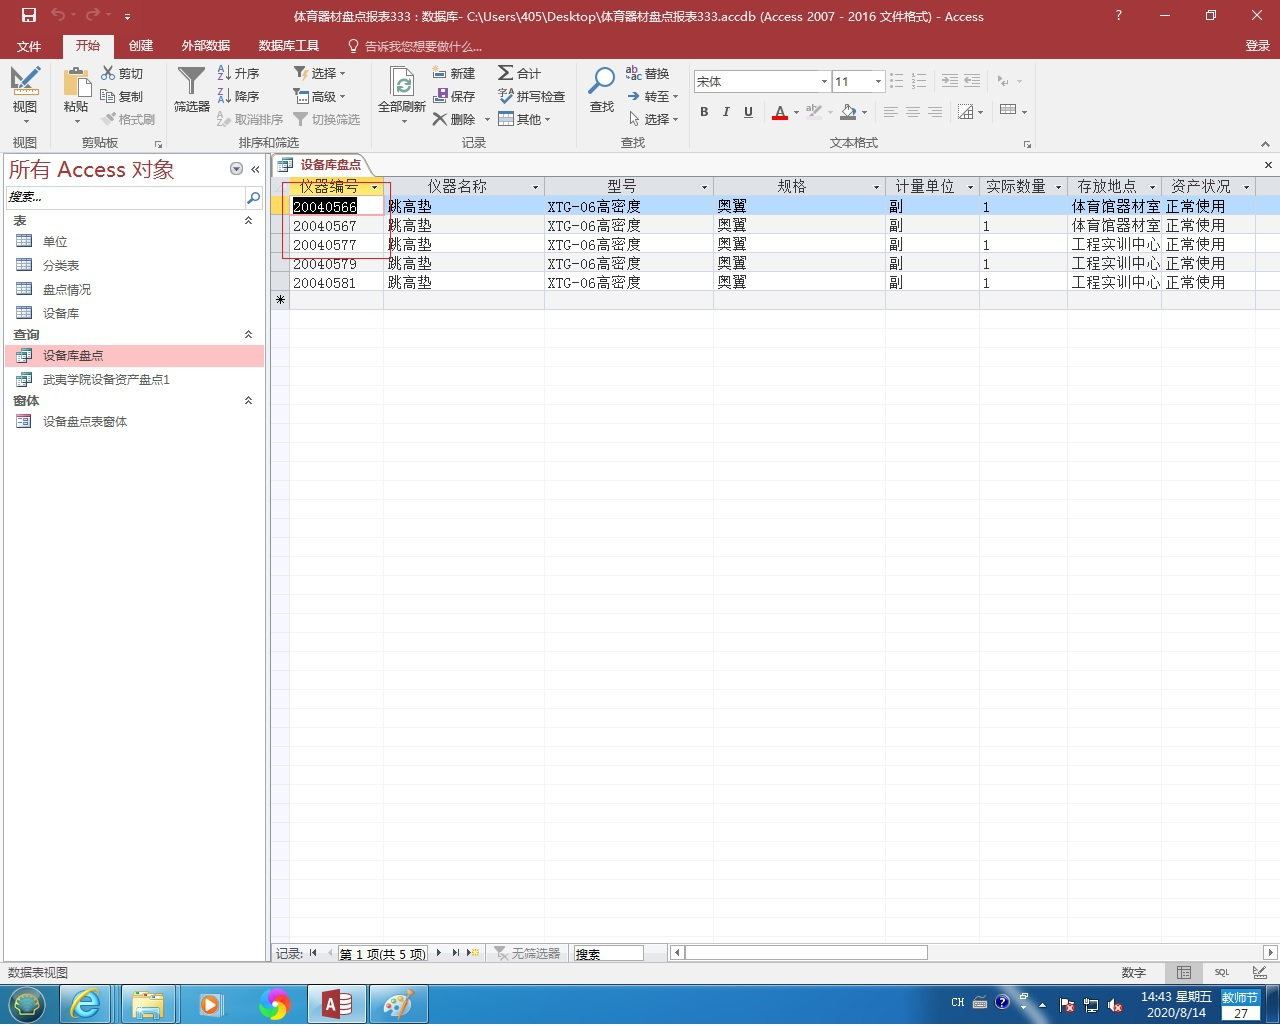Image resolution: width=1280 pixels, height=1027 pixels.
Task: Open File Explorer from the taskbar
Action: (148, 1005)
